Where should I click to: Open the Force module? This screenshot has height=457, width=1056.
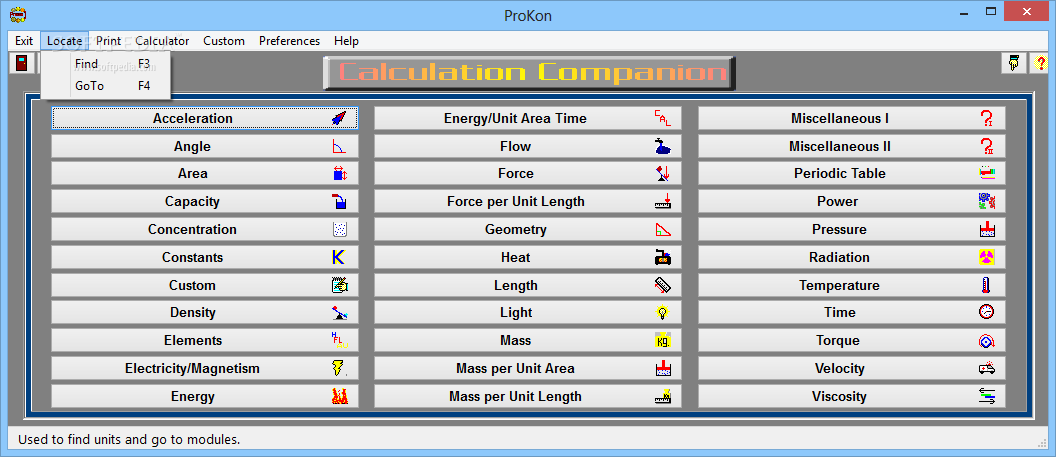click(528, 174)
